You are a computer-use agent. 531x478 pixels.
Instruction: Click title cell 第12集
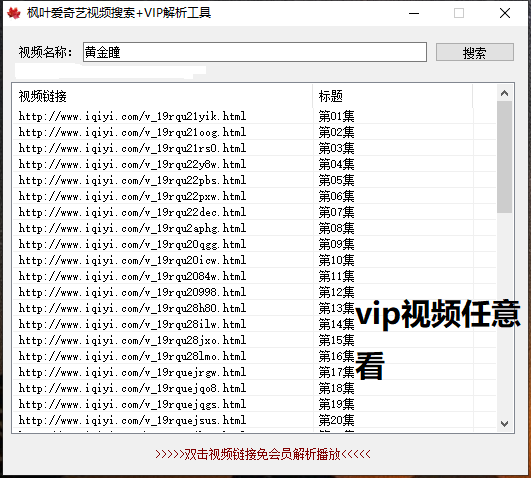pyautogui.click(x=337, y=292)
